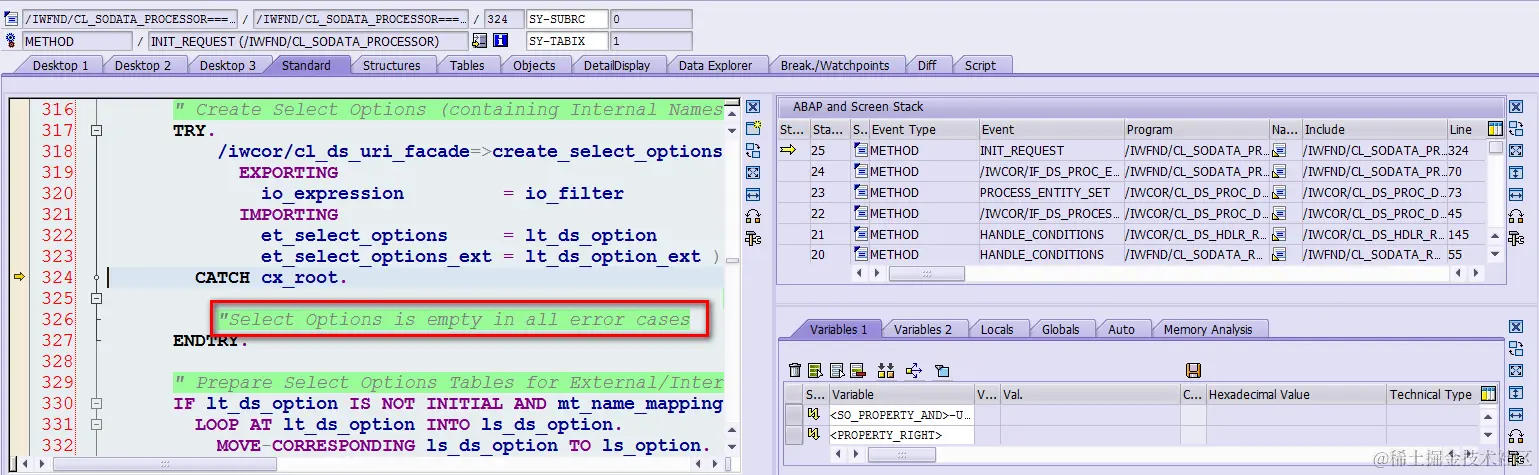
Task: Open the Objects tab
Action: click(534, 65)
